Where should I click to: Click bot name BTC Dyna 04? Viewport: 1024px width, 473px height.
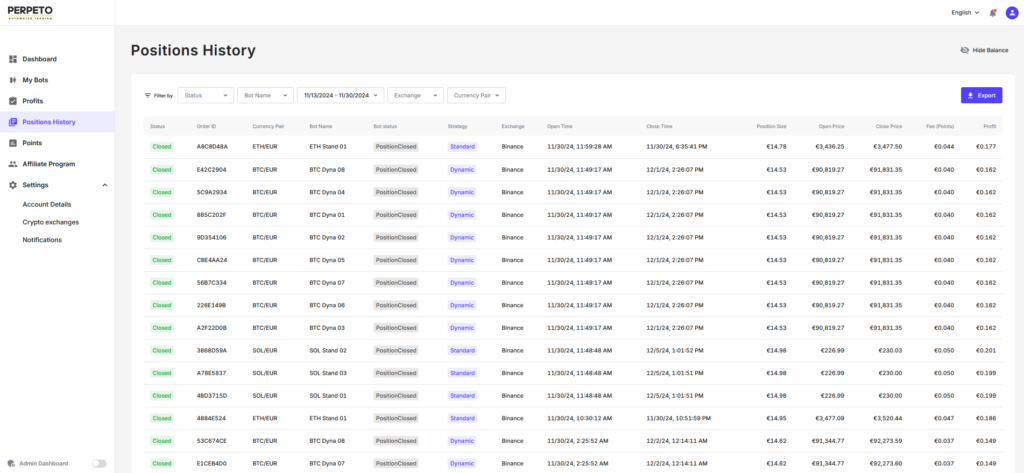(327, 192)
